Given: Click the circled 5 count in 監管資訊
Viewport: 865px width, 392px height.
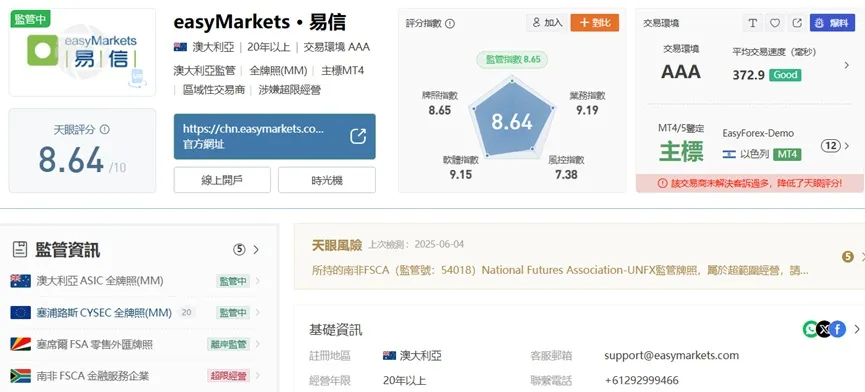Looking at the screenshot, I should coord(239,250).
